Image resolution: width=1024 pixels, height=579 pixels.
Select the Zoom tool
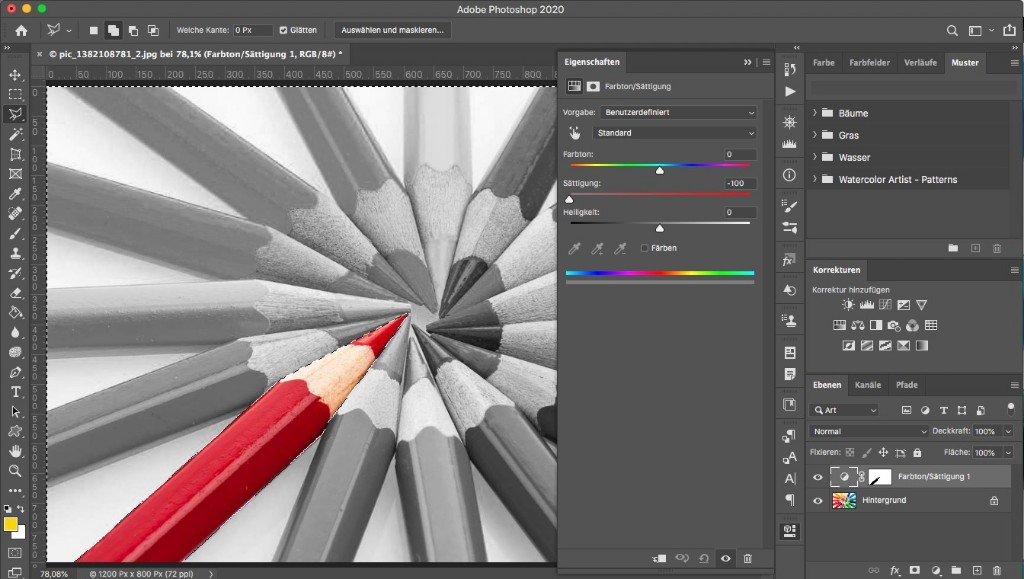click(15, 470)
